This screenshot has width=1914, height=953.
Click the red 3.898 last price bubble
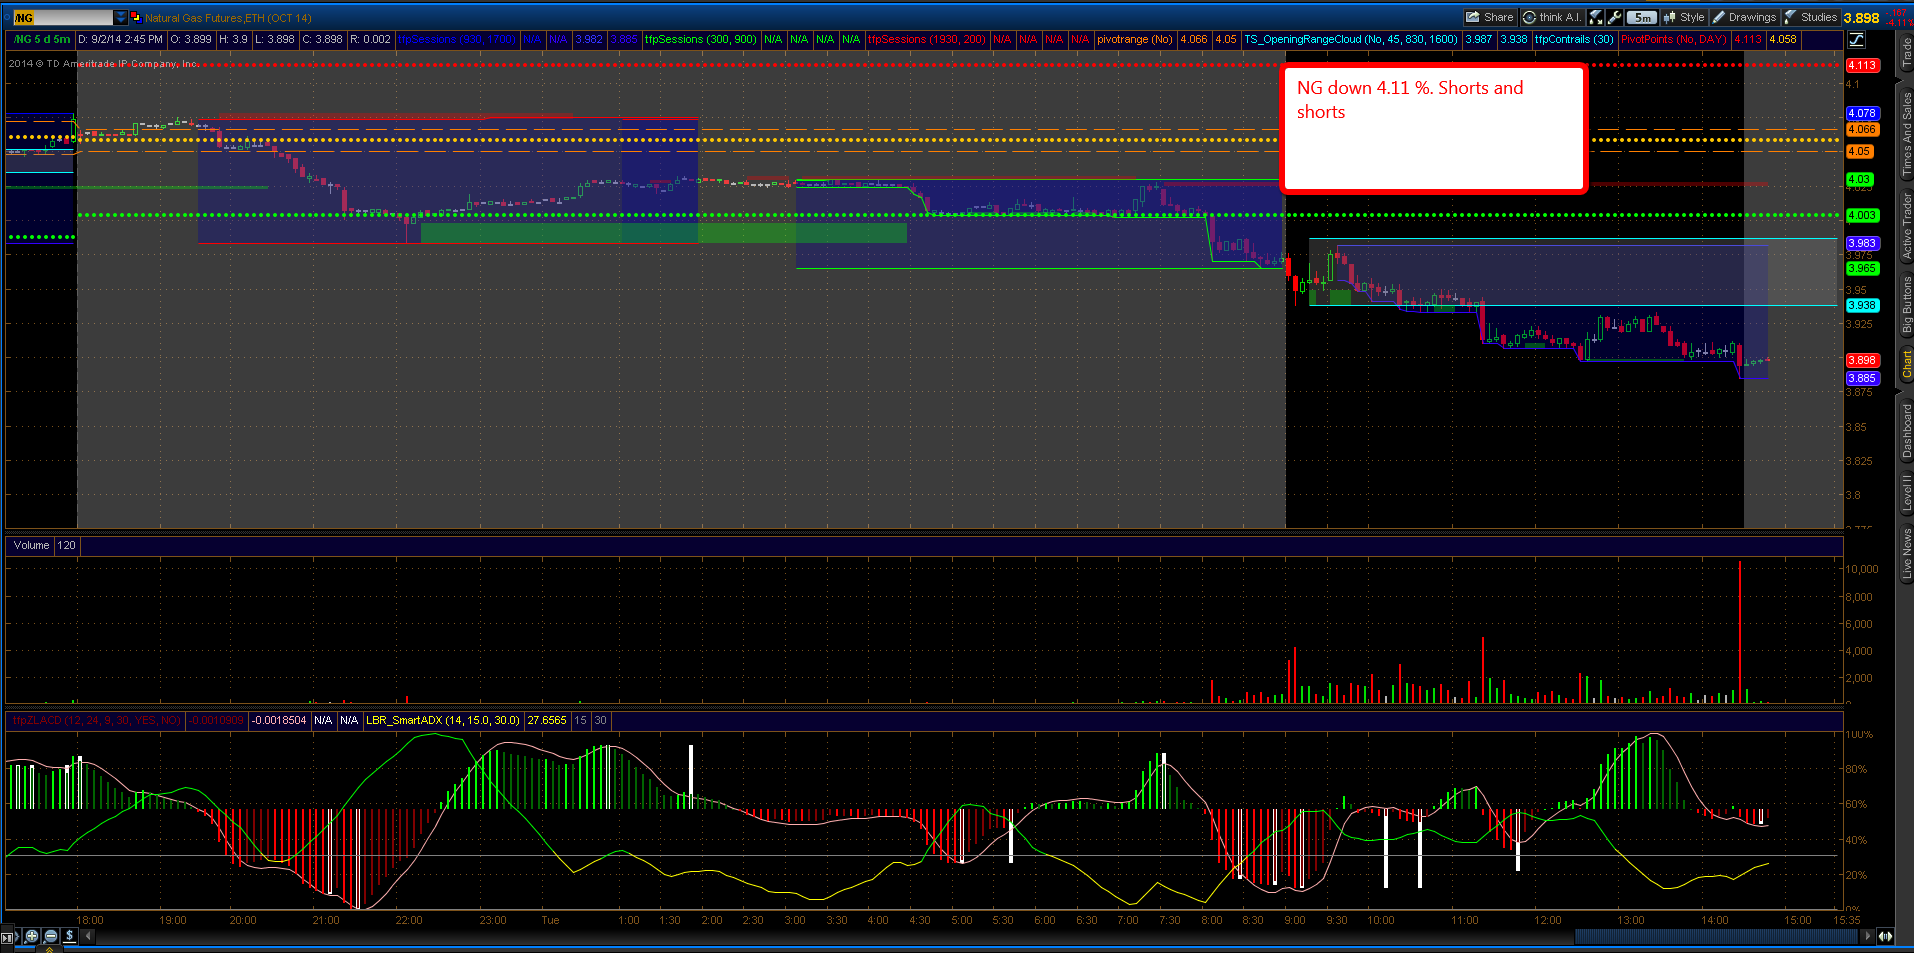1862,360
